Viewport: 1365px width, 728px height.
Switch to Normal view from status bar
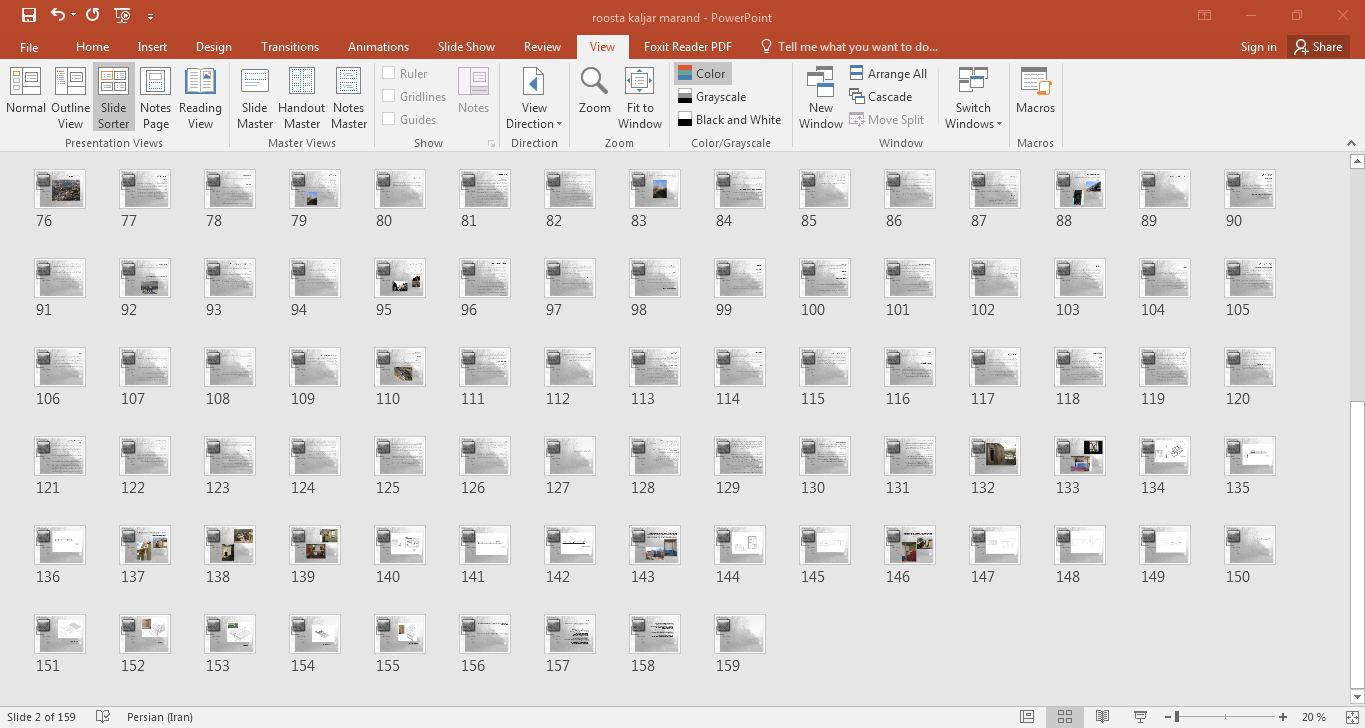[1026, 716]
